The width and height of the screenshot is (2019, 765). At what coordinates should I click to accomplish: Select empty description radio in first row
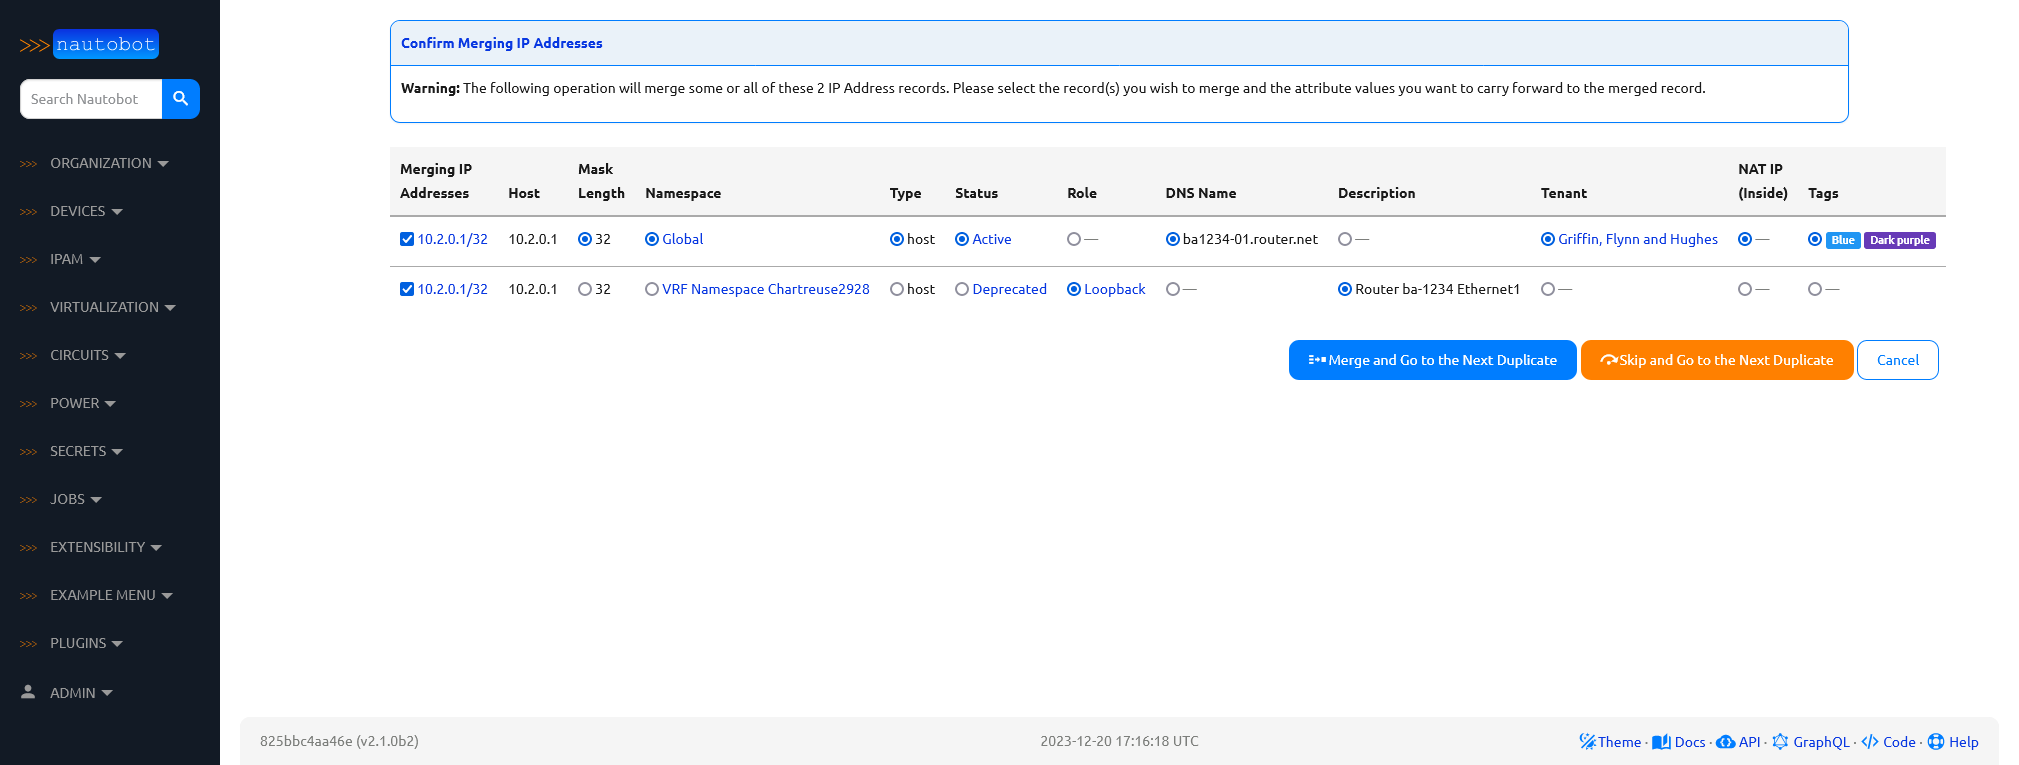[x=1345, y=239]
